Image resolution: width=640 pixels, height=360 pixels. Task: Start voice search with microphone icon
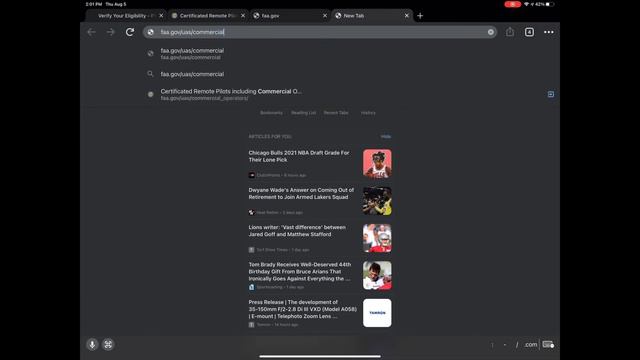tap(92, 344)
